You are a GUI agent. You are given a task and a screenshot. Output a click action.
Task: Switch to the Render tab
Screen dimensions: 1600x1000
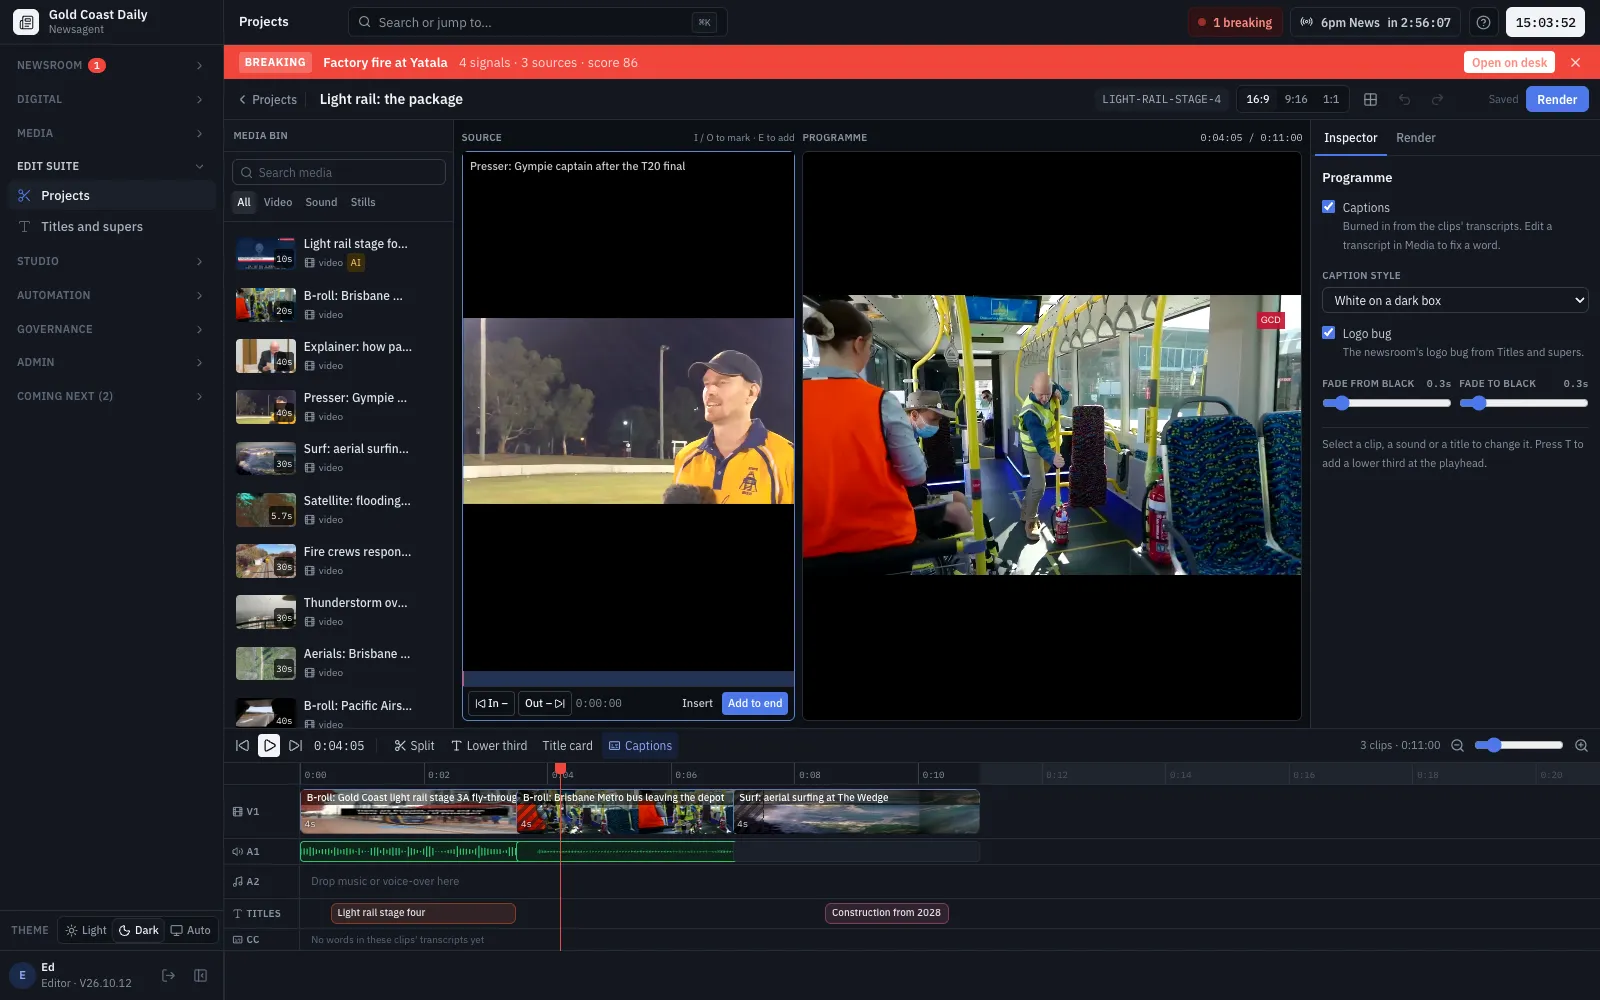pos(1415,138)
